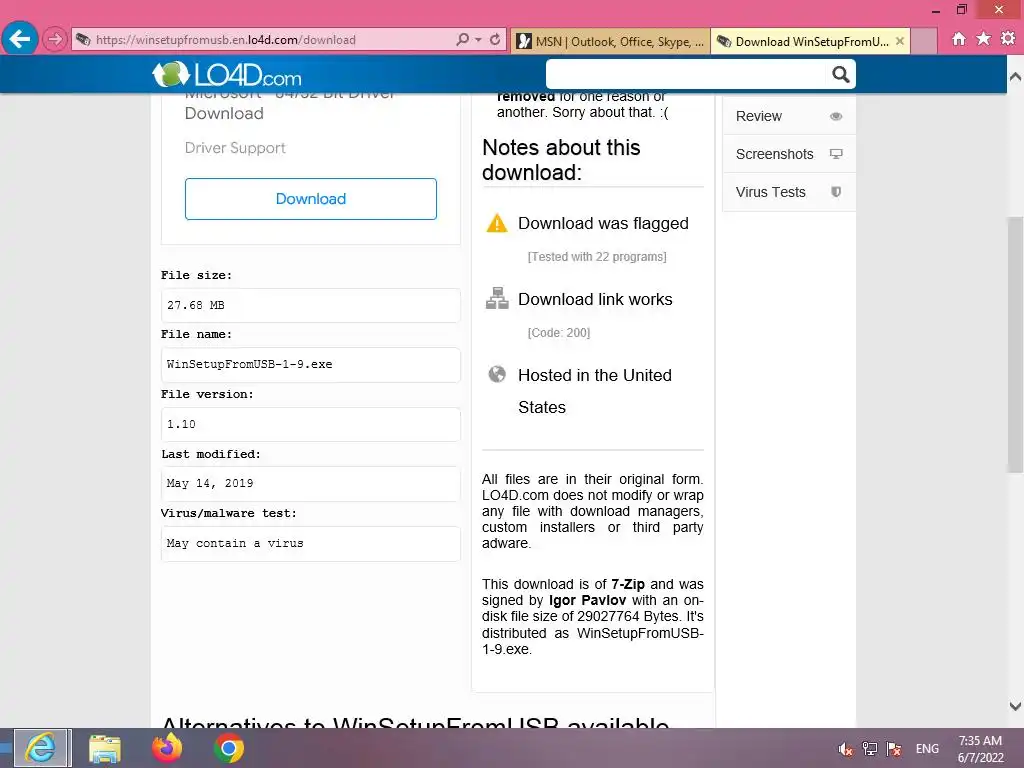
Task: Click the eye icon beside Review
Action: pyautogui.click(x=836, y=116)
